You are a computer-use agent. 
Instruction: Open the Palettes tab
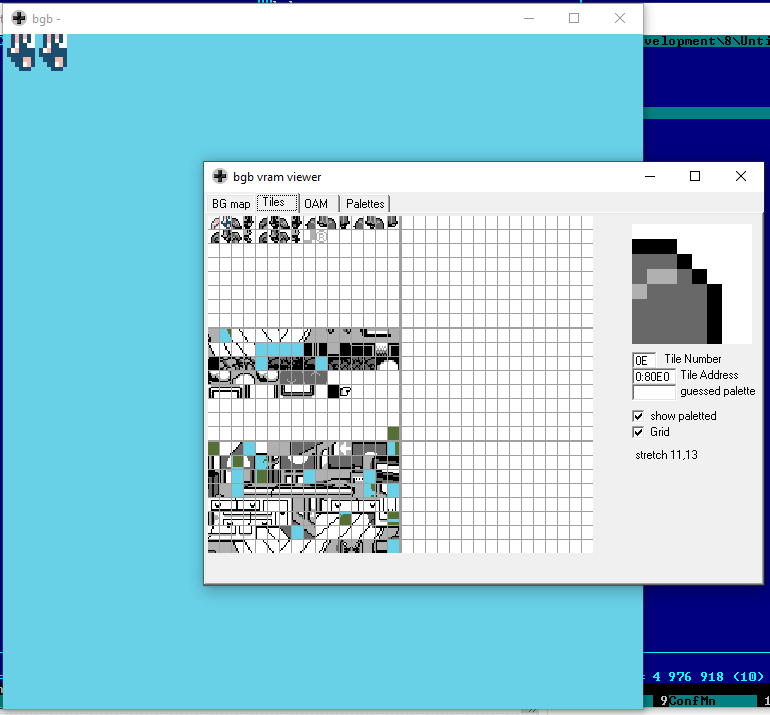365,204
